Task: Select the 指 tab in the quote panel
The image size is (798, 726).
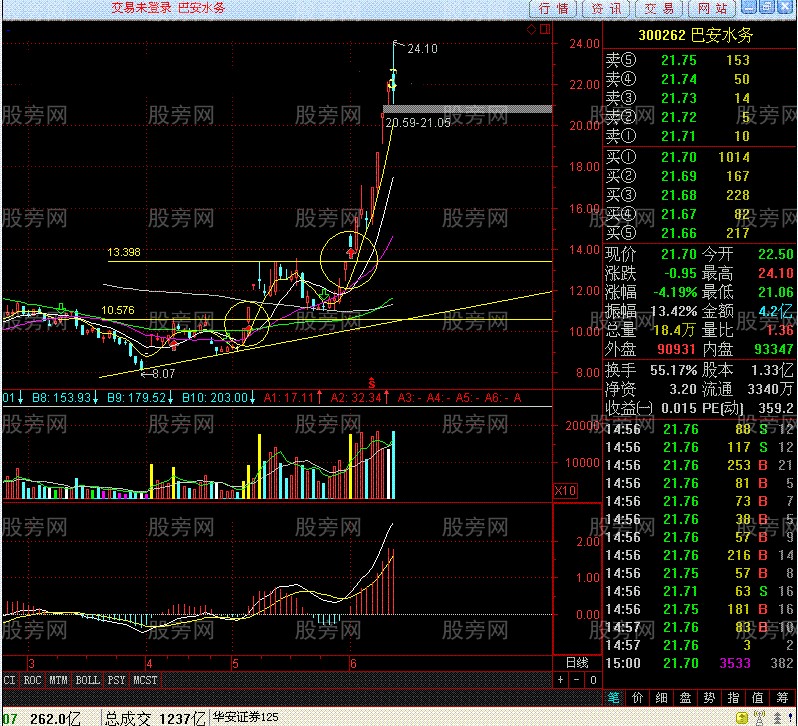Action: click(x=733, y=698)
